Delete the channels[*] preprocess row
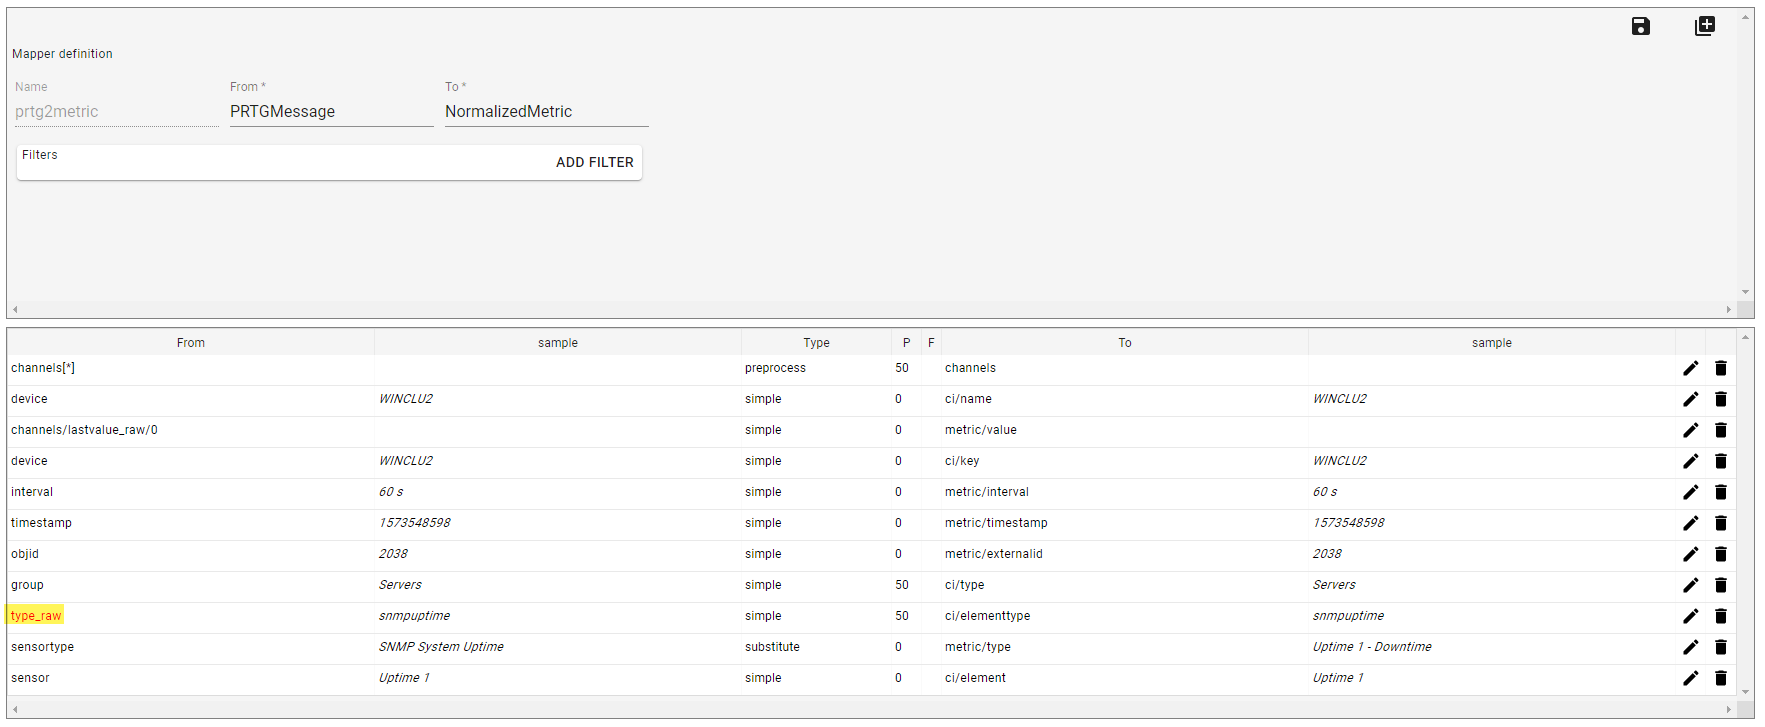This screenshot has height=727, width=1765. point(1720,368)
